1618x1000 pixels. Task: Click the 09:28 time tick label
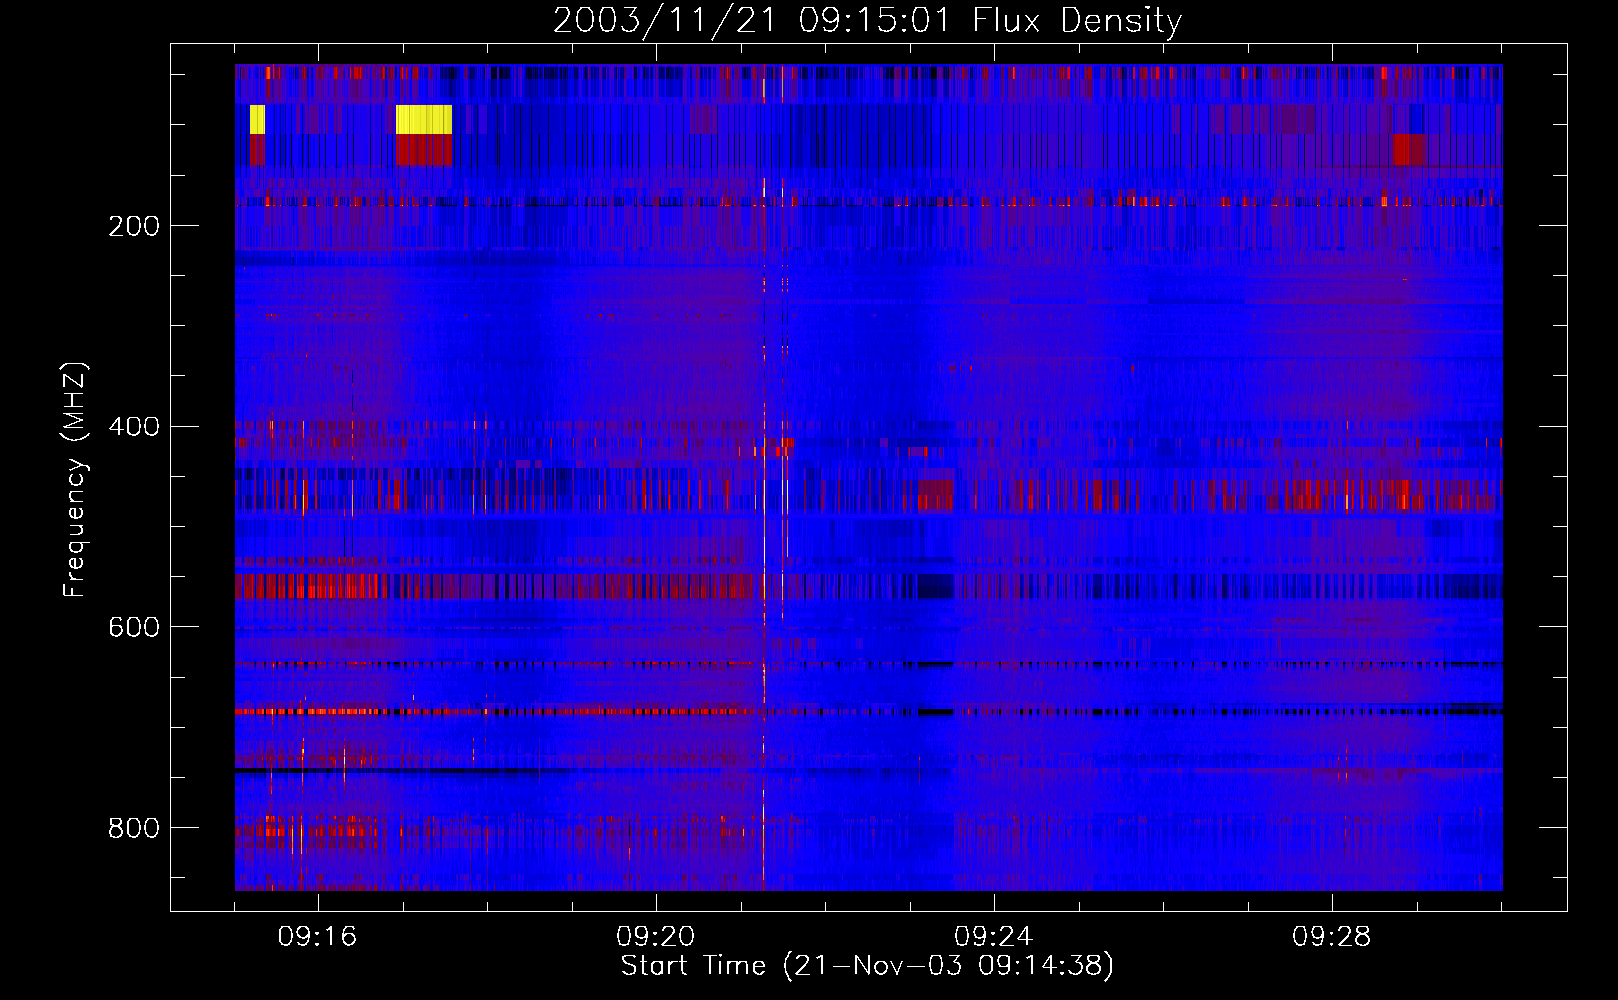(x=1331, y=937)
